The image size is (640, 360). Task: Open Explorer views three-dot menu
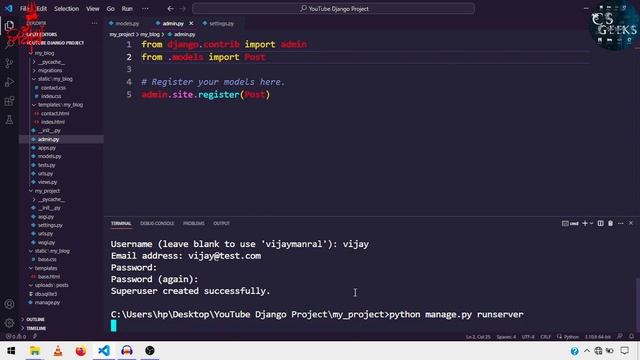[95, 23]
